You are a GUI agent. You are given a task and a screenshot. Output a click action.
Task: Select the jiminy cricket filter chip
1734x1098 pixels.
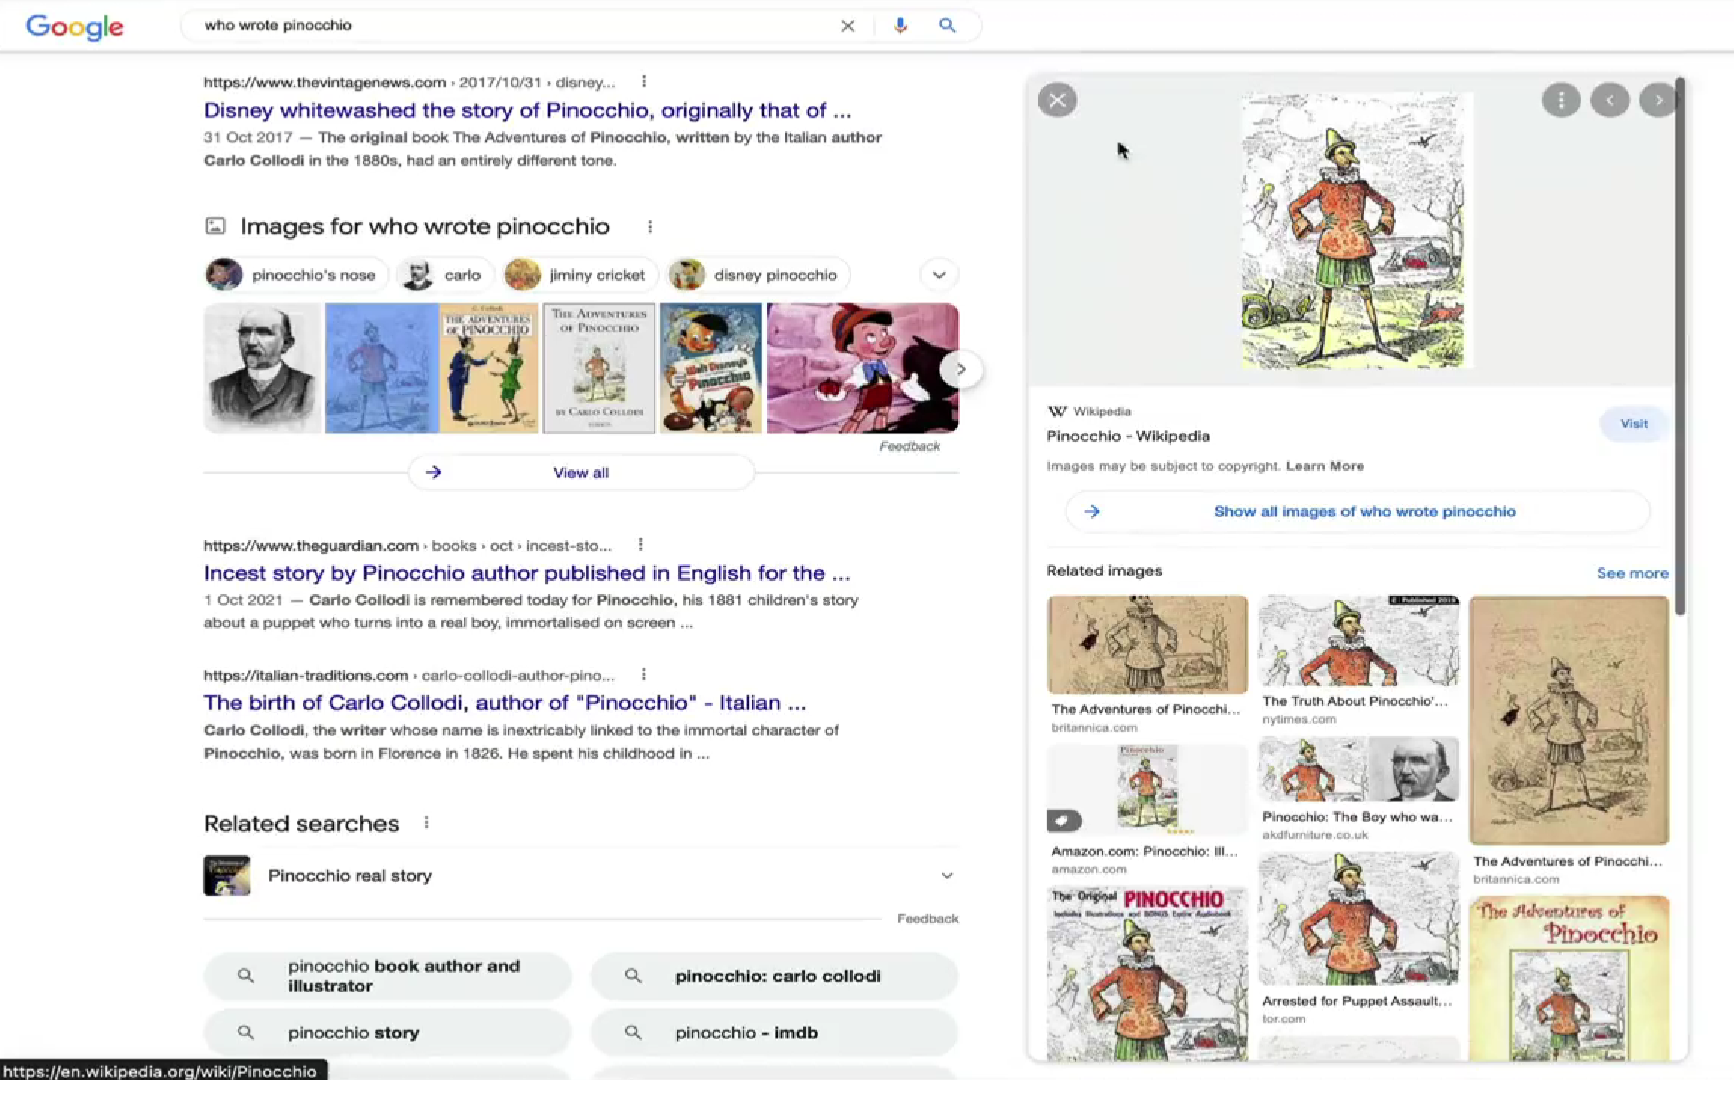[580, 275]
